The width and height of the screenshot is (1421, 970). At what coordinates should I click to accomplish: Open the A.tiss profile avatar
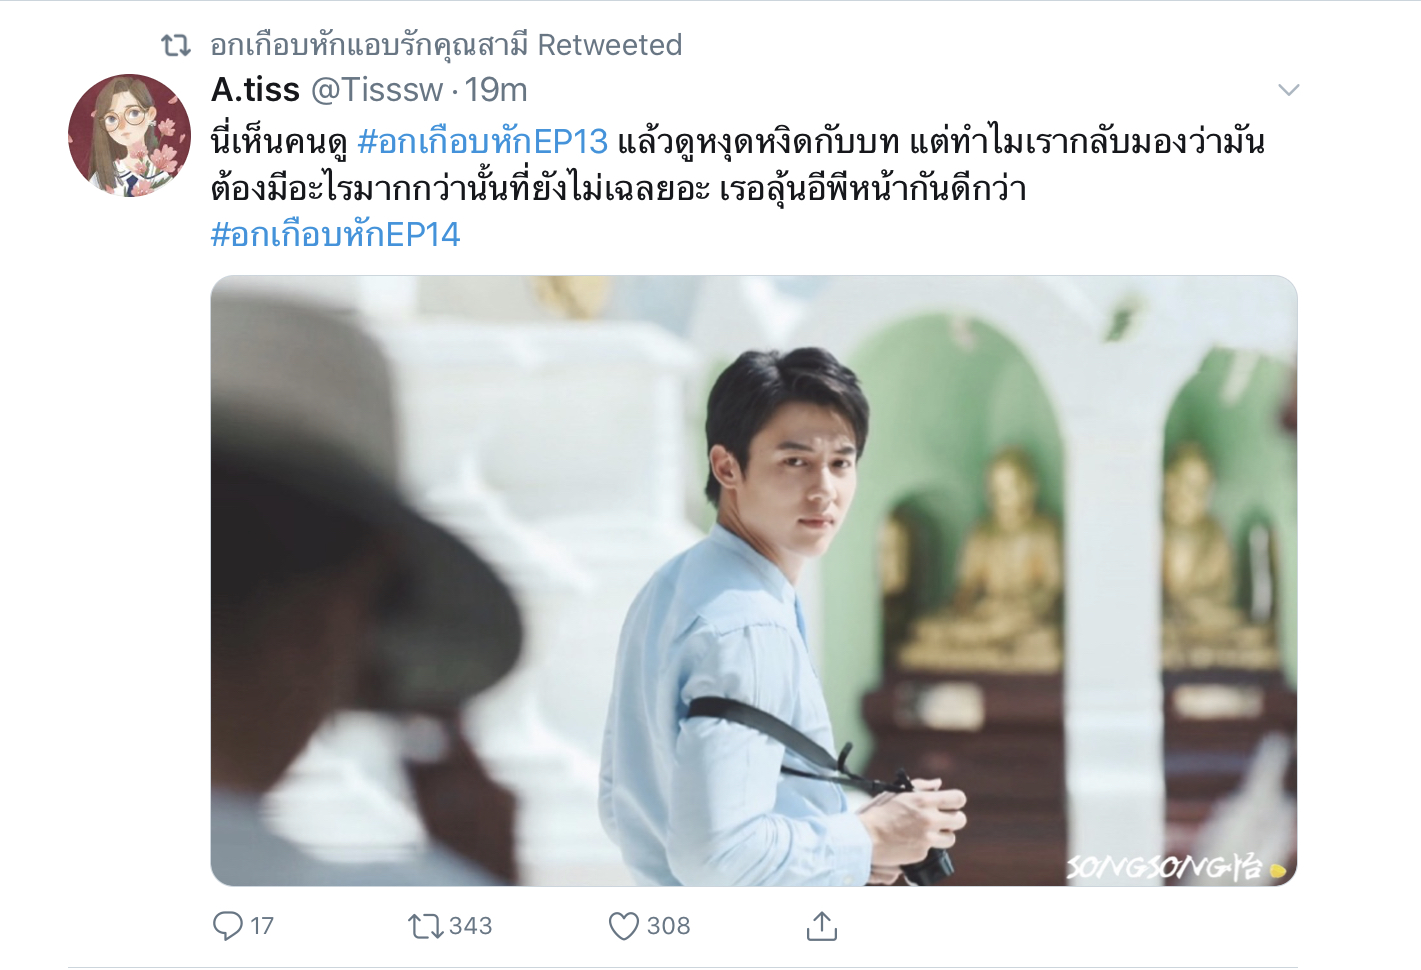click(129, 135)
